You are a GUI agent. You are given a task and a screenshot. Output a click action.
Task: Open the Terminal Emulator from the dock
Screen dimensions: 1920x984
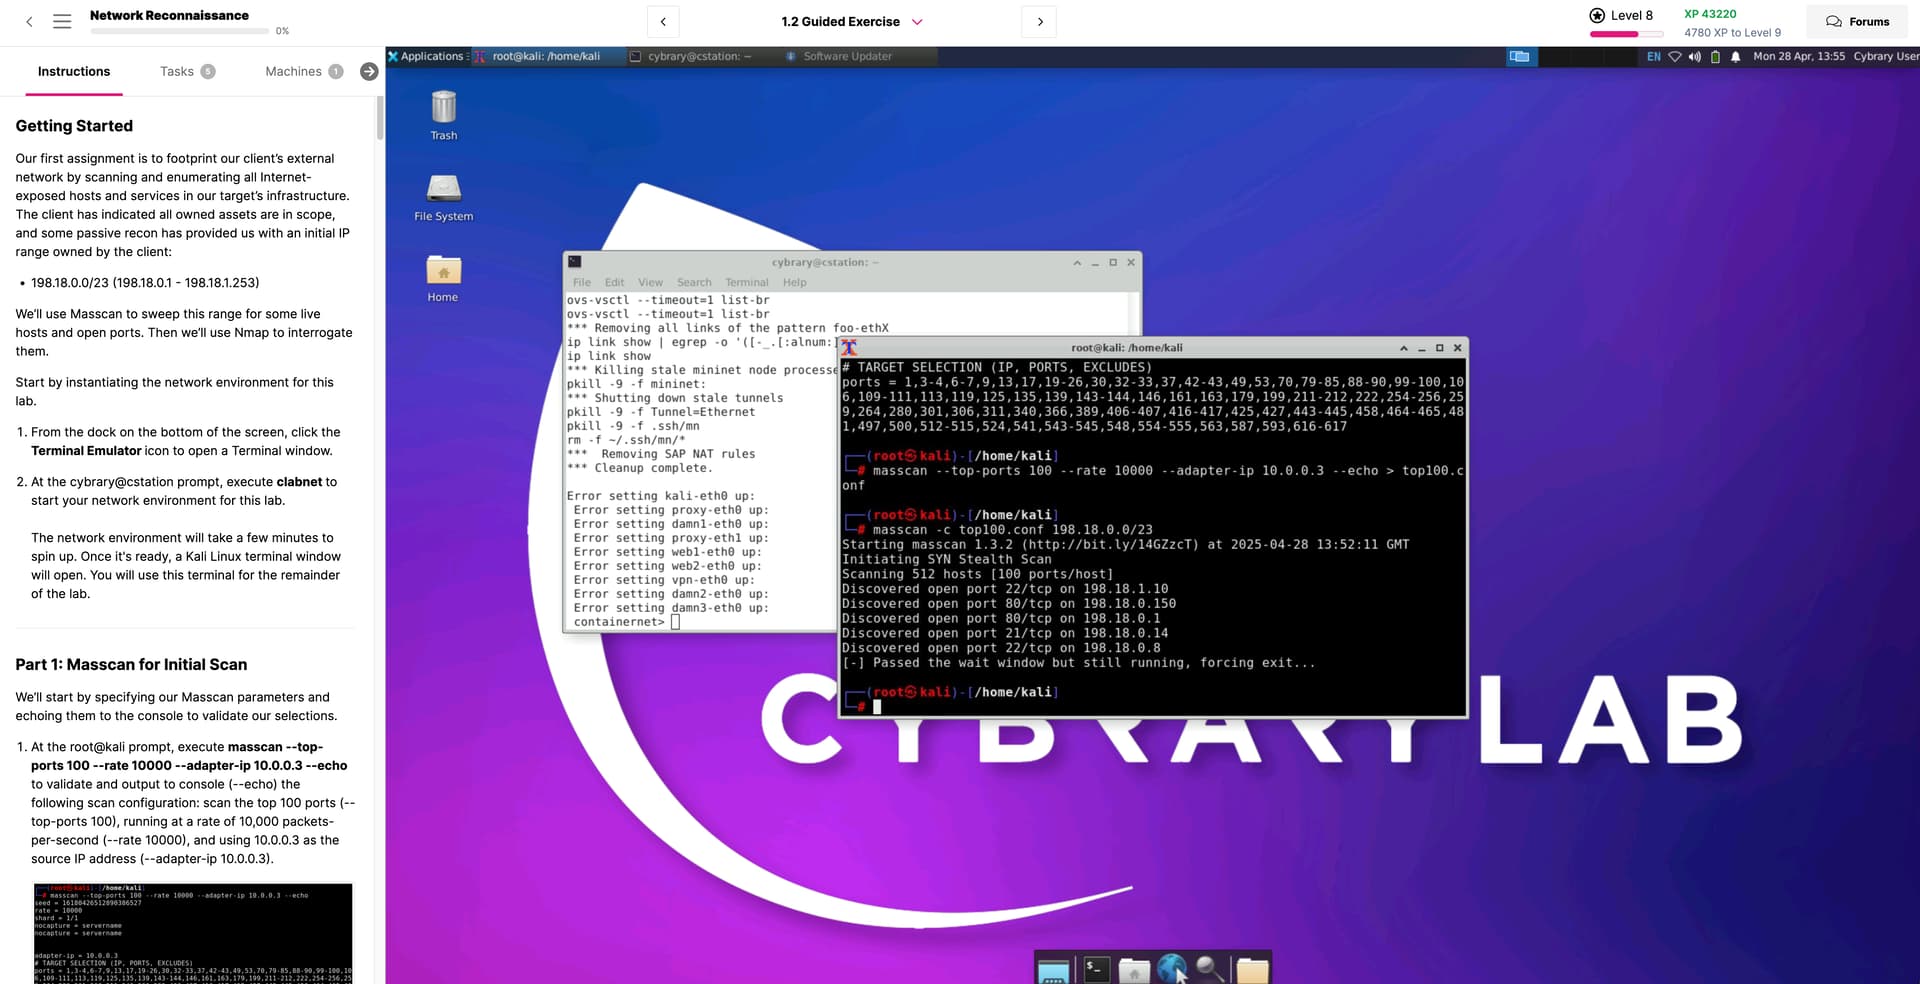1096,968
